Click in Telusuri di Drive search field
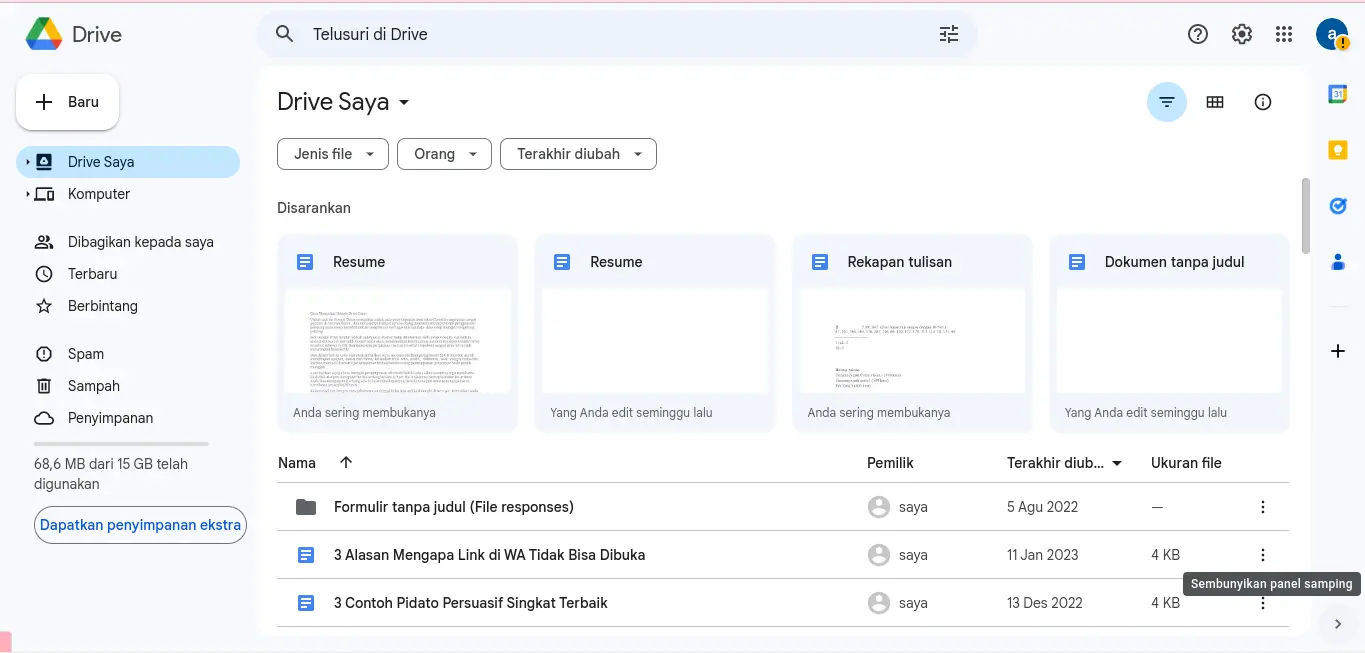Image resolution: width=1365 pixels, height=653 pixels. click(x=618, y=34)
